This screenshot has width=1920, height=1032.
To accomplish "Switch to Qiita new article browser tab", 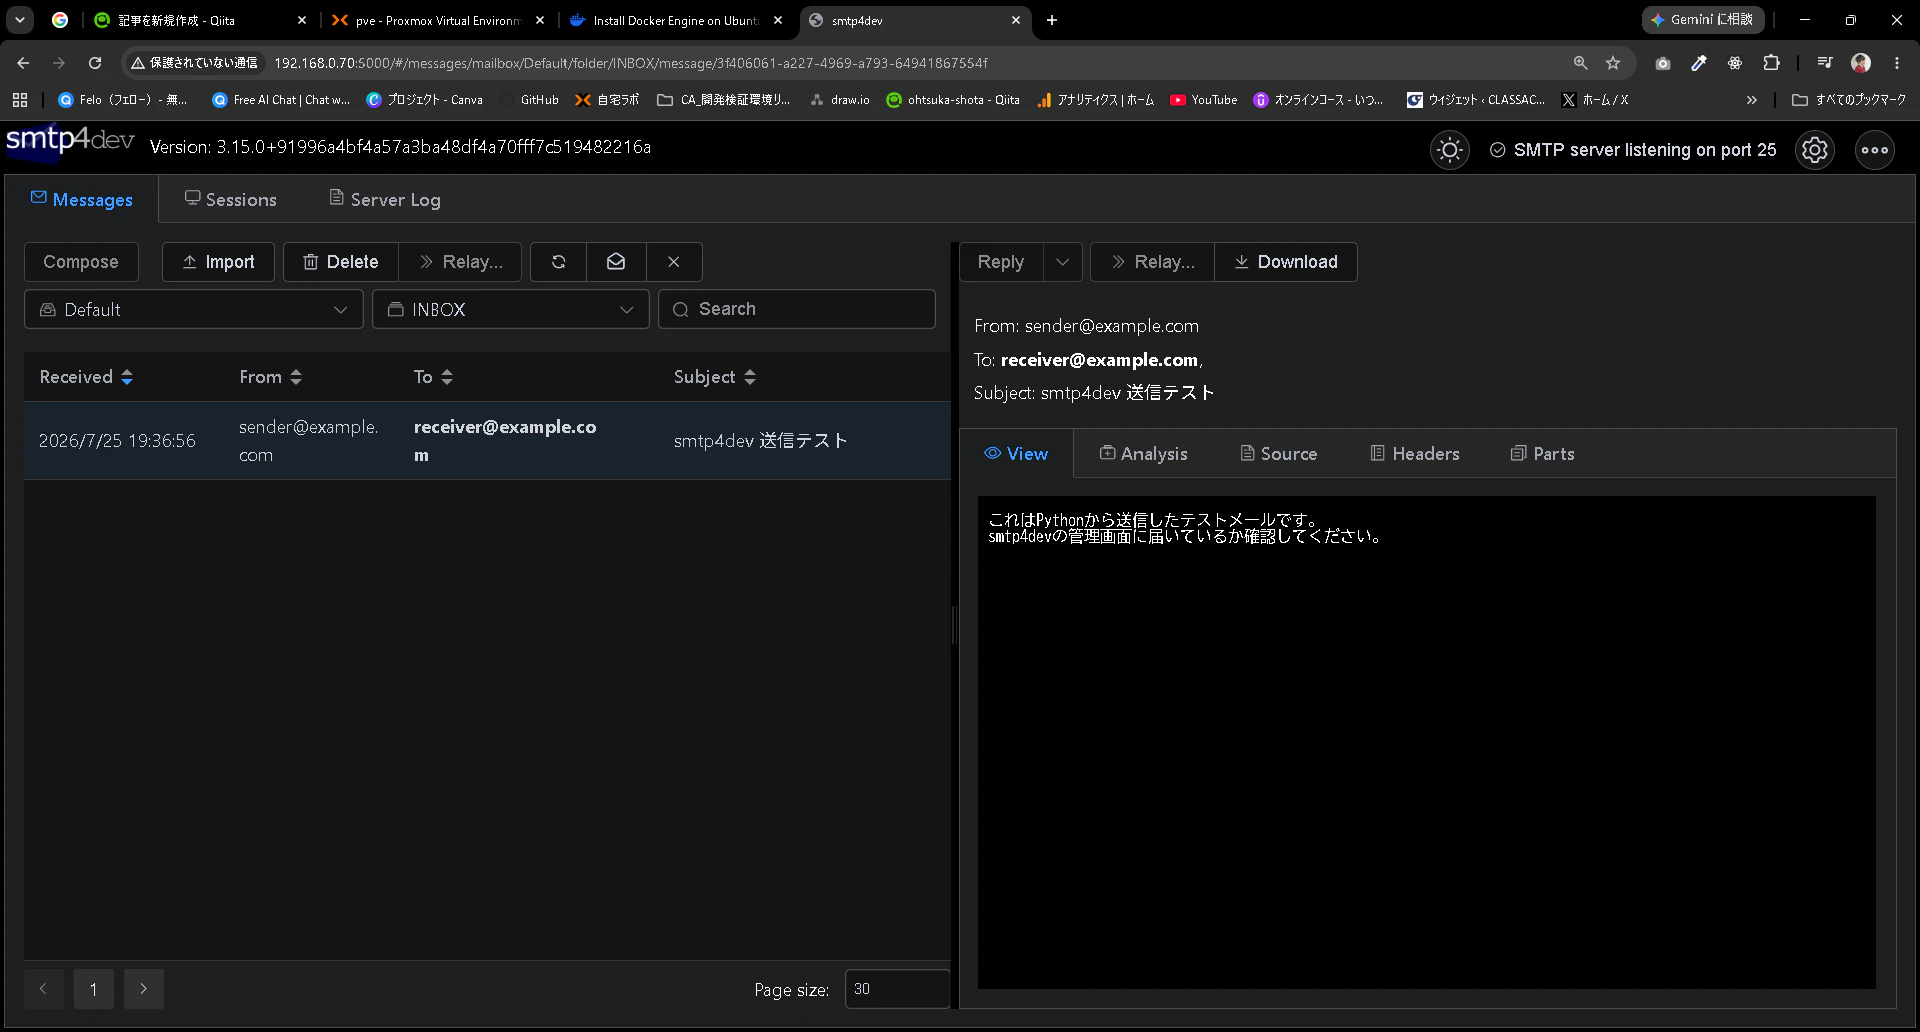I will pyautogui.click(x=200, y=20).
